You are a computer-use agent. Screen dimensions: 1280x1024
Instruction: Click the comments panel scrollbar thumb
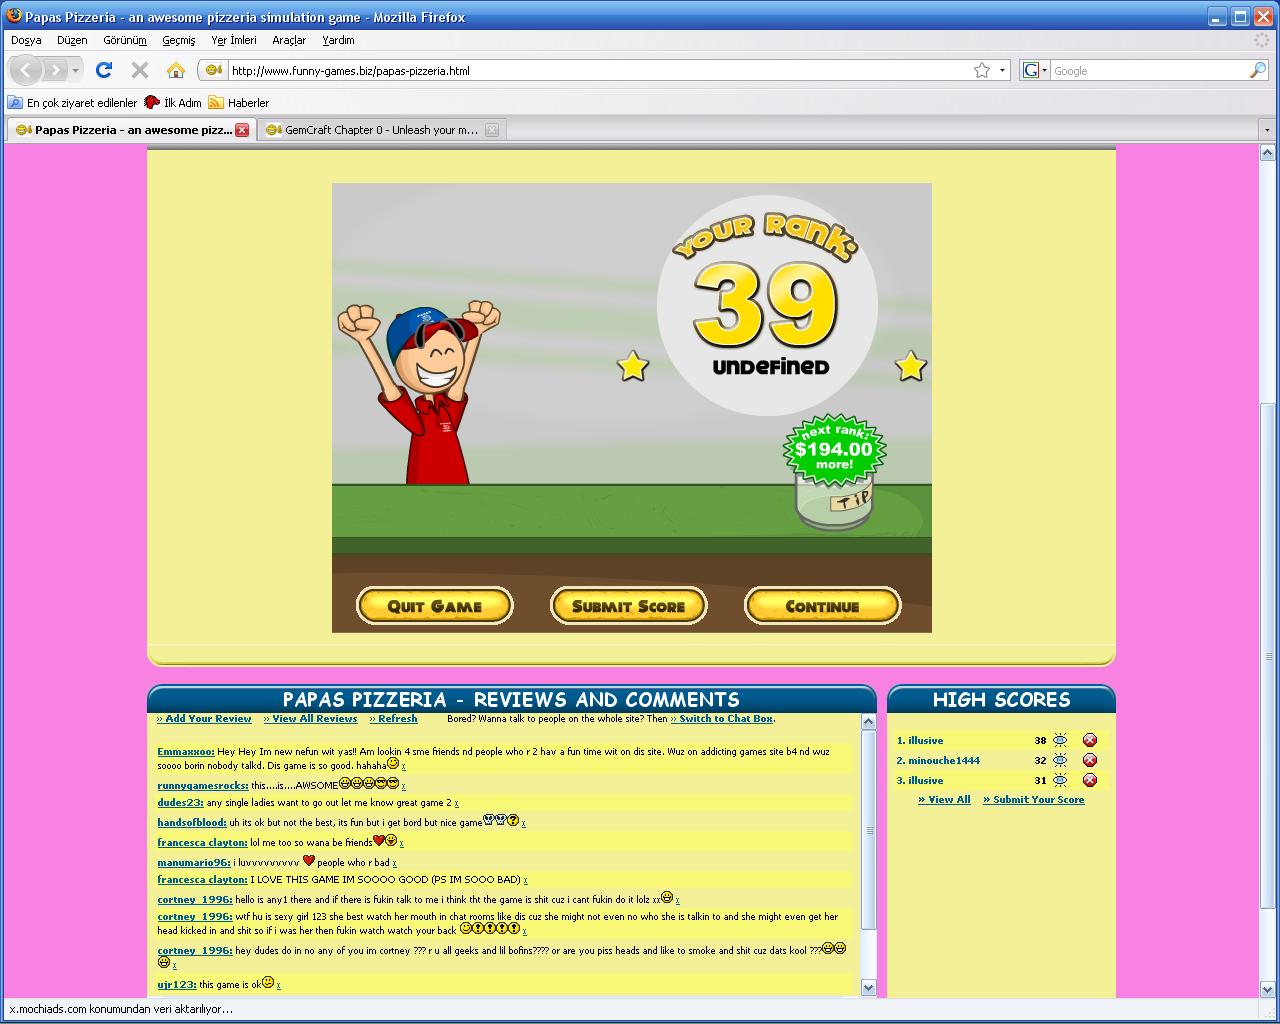tap(868, 830)
